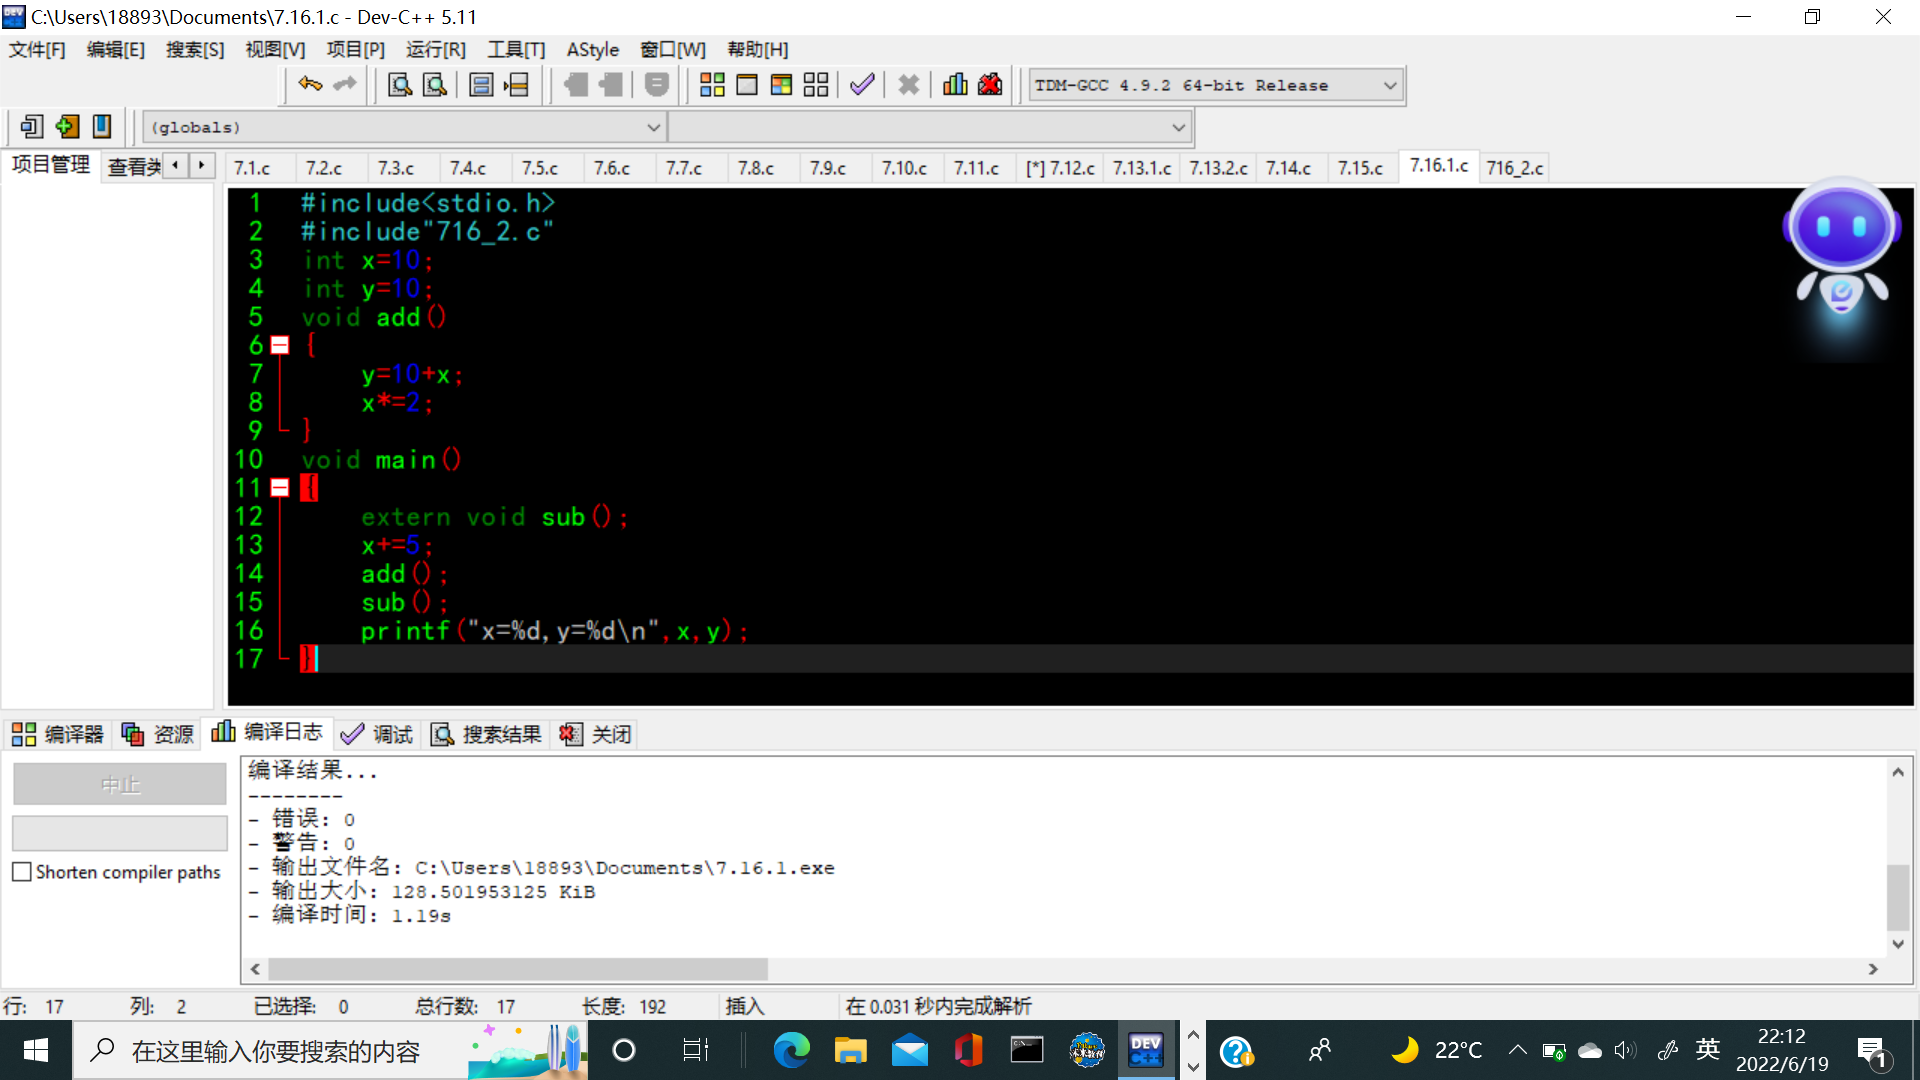Expand the system tray hidden icons chevron
The width and height of the screenshot is (1920, 1080).
(x=1517, y=1050)
